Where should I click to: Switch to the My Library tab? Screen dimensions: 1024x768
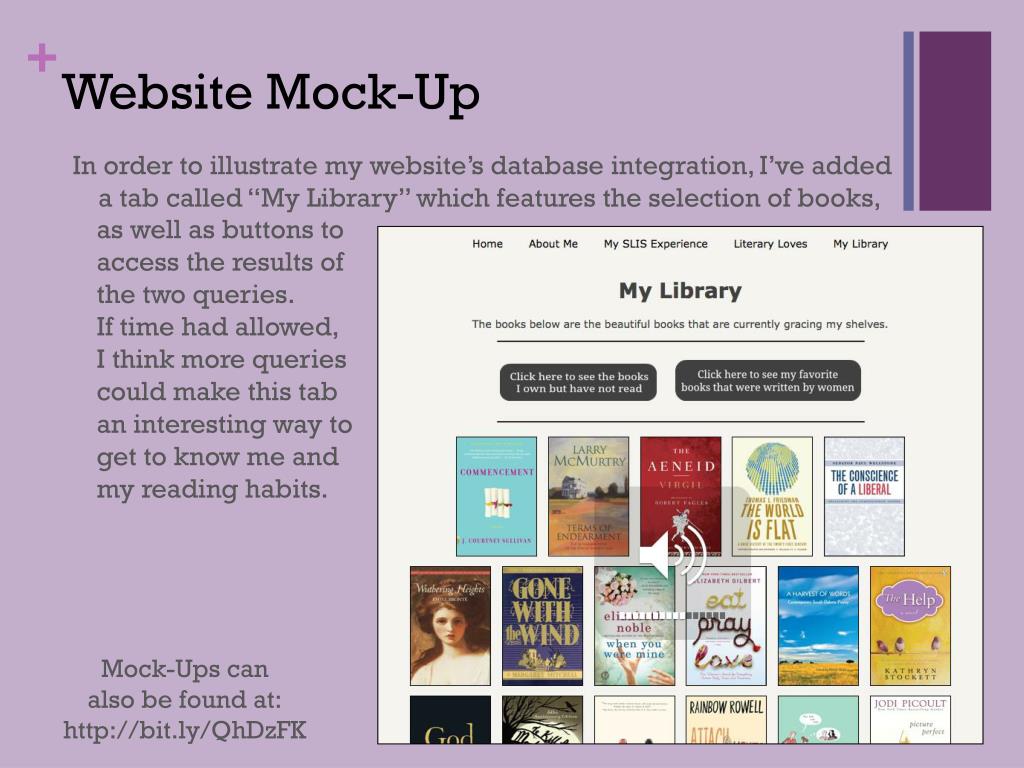(860, 244)
